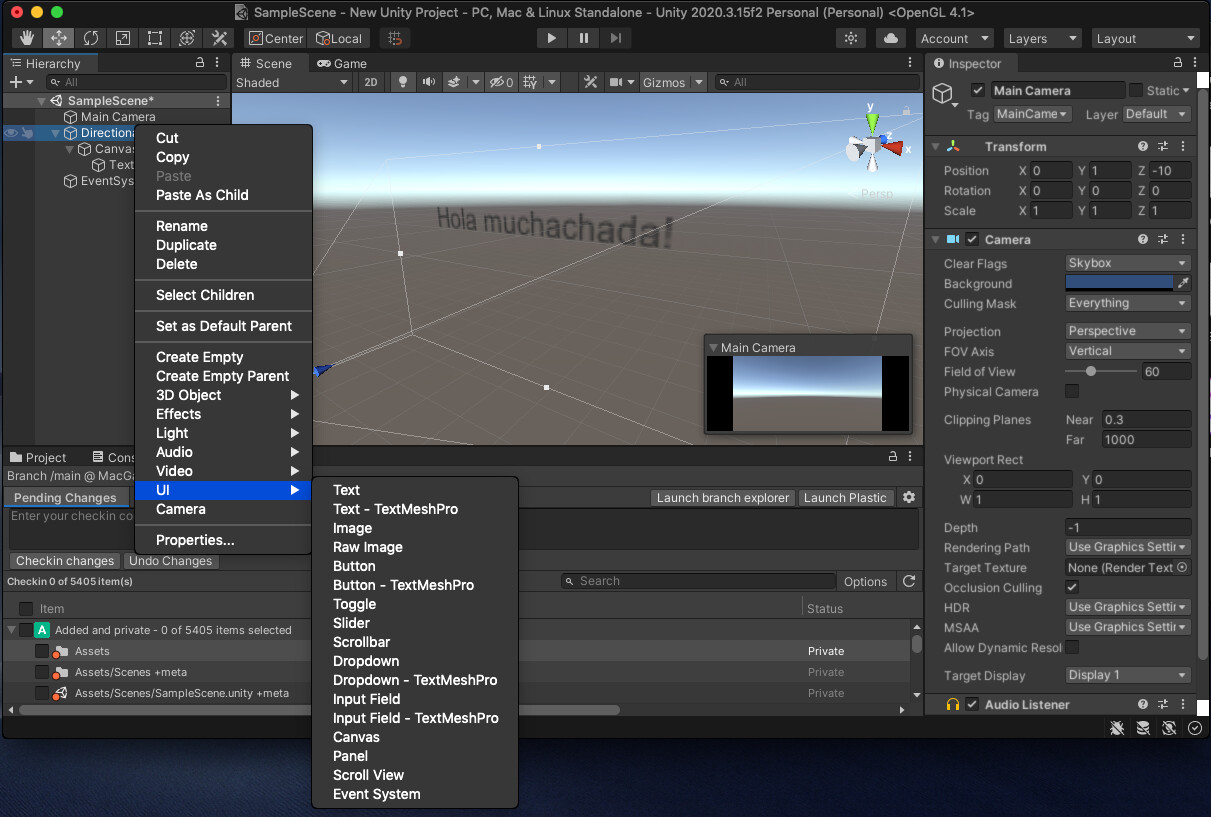Select the Scale tool
This screenshot has width=1211, height=817.
click(x=123, y=38)
